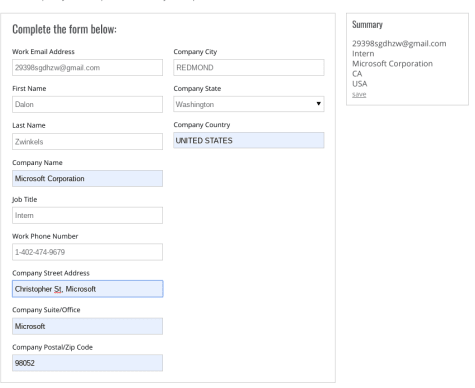475x388 pixels.
Task: Click the Company Street Address label
Action: click(51, 273)
